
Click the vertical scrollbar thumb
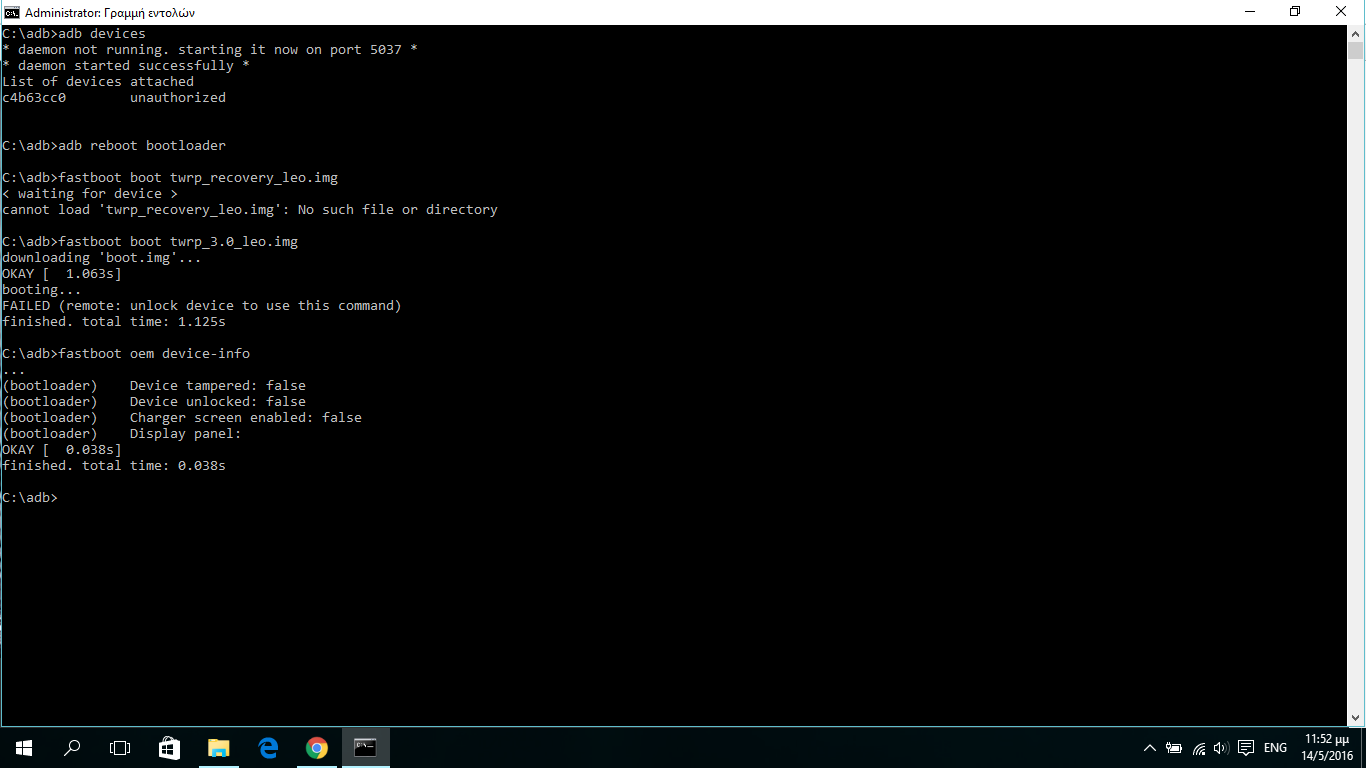click(1356, 52)
